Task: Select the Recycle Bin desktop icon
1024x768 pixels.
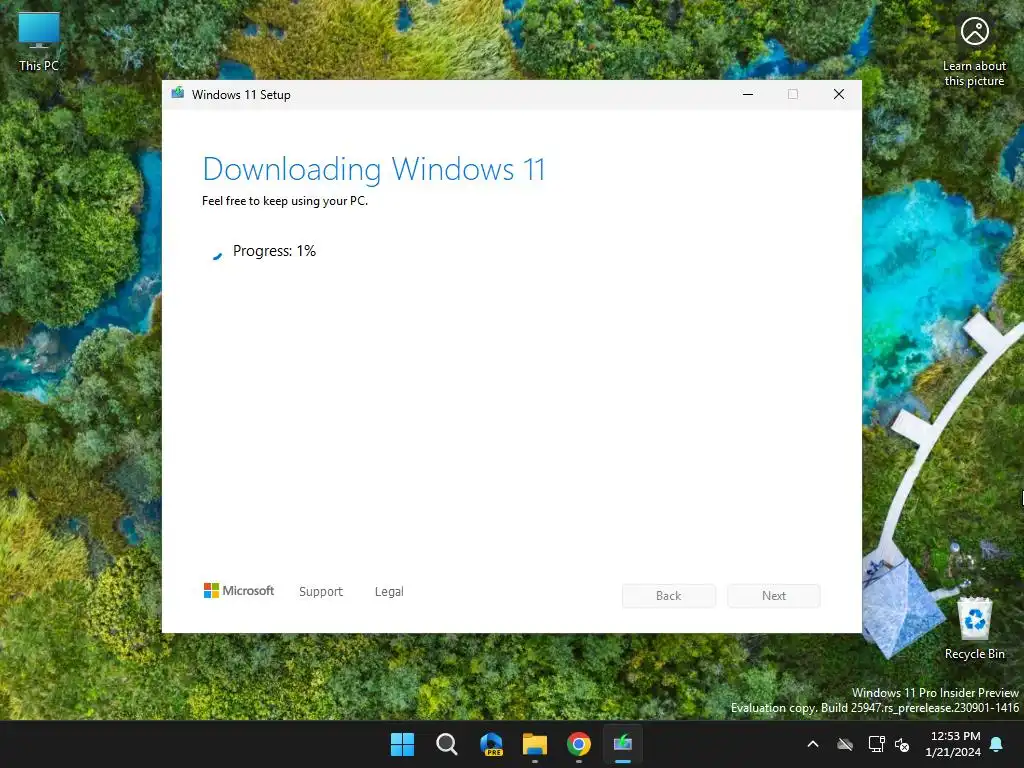Action: (974, 628)
